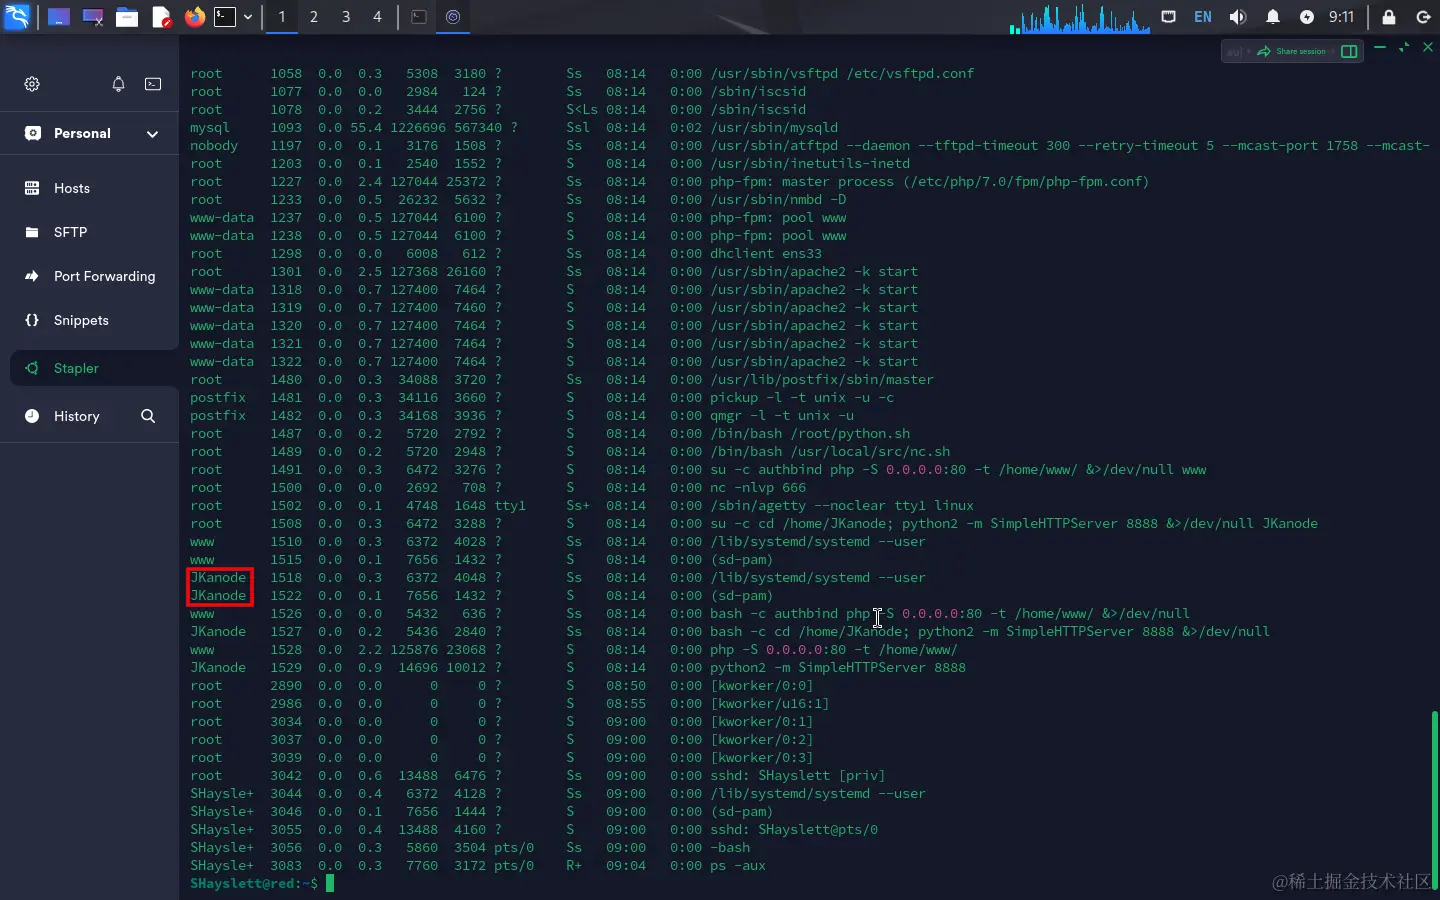
Task: Click the Share session button
Action: tap(1291, 51)
